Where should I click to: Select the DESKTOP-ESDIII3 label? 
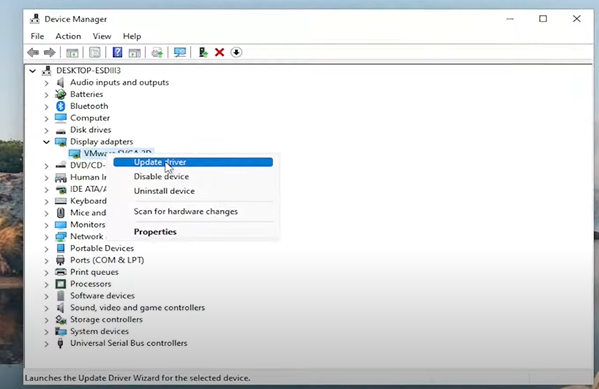(88, 70)
